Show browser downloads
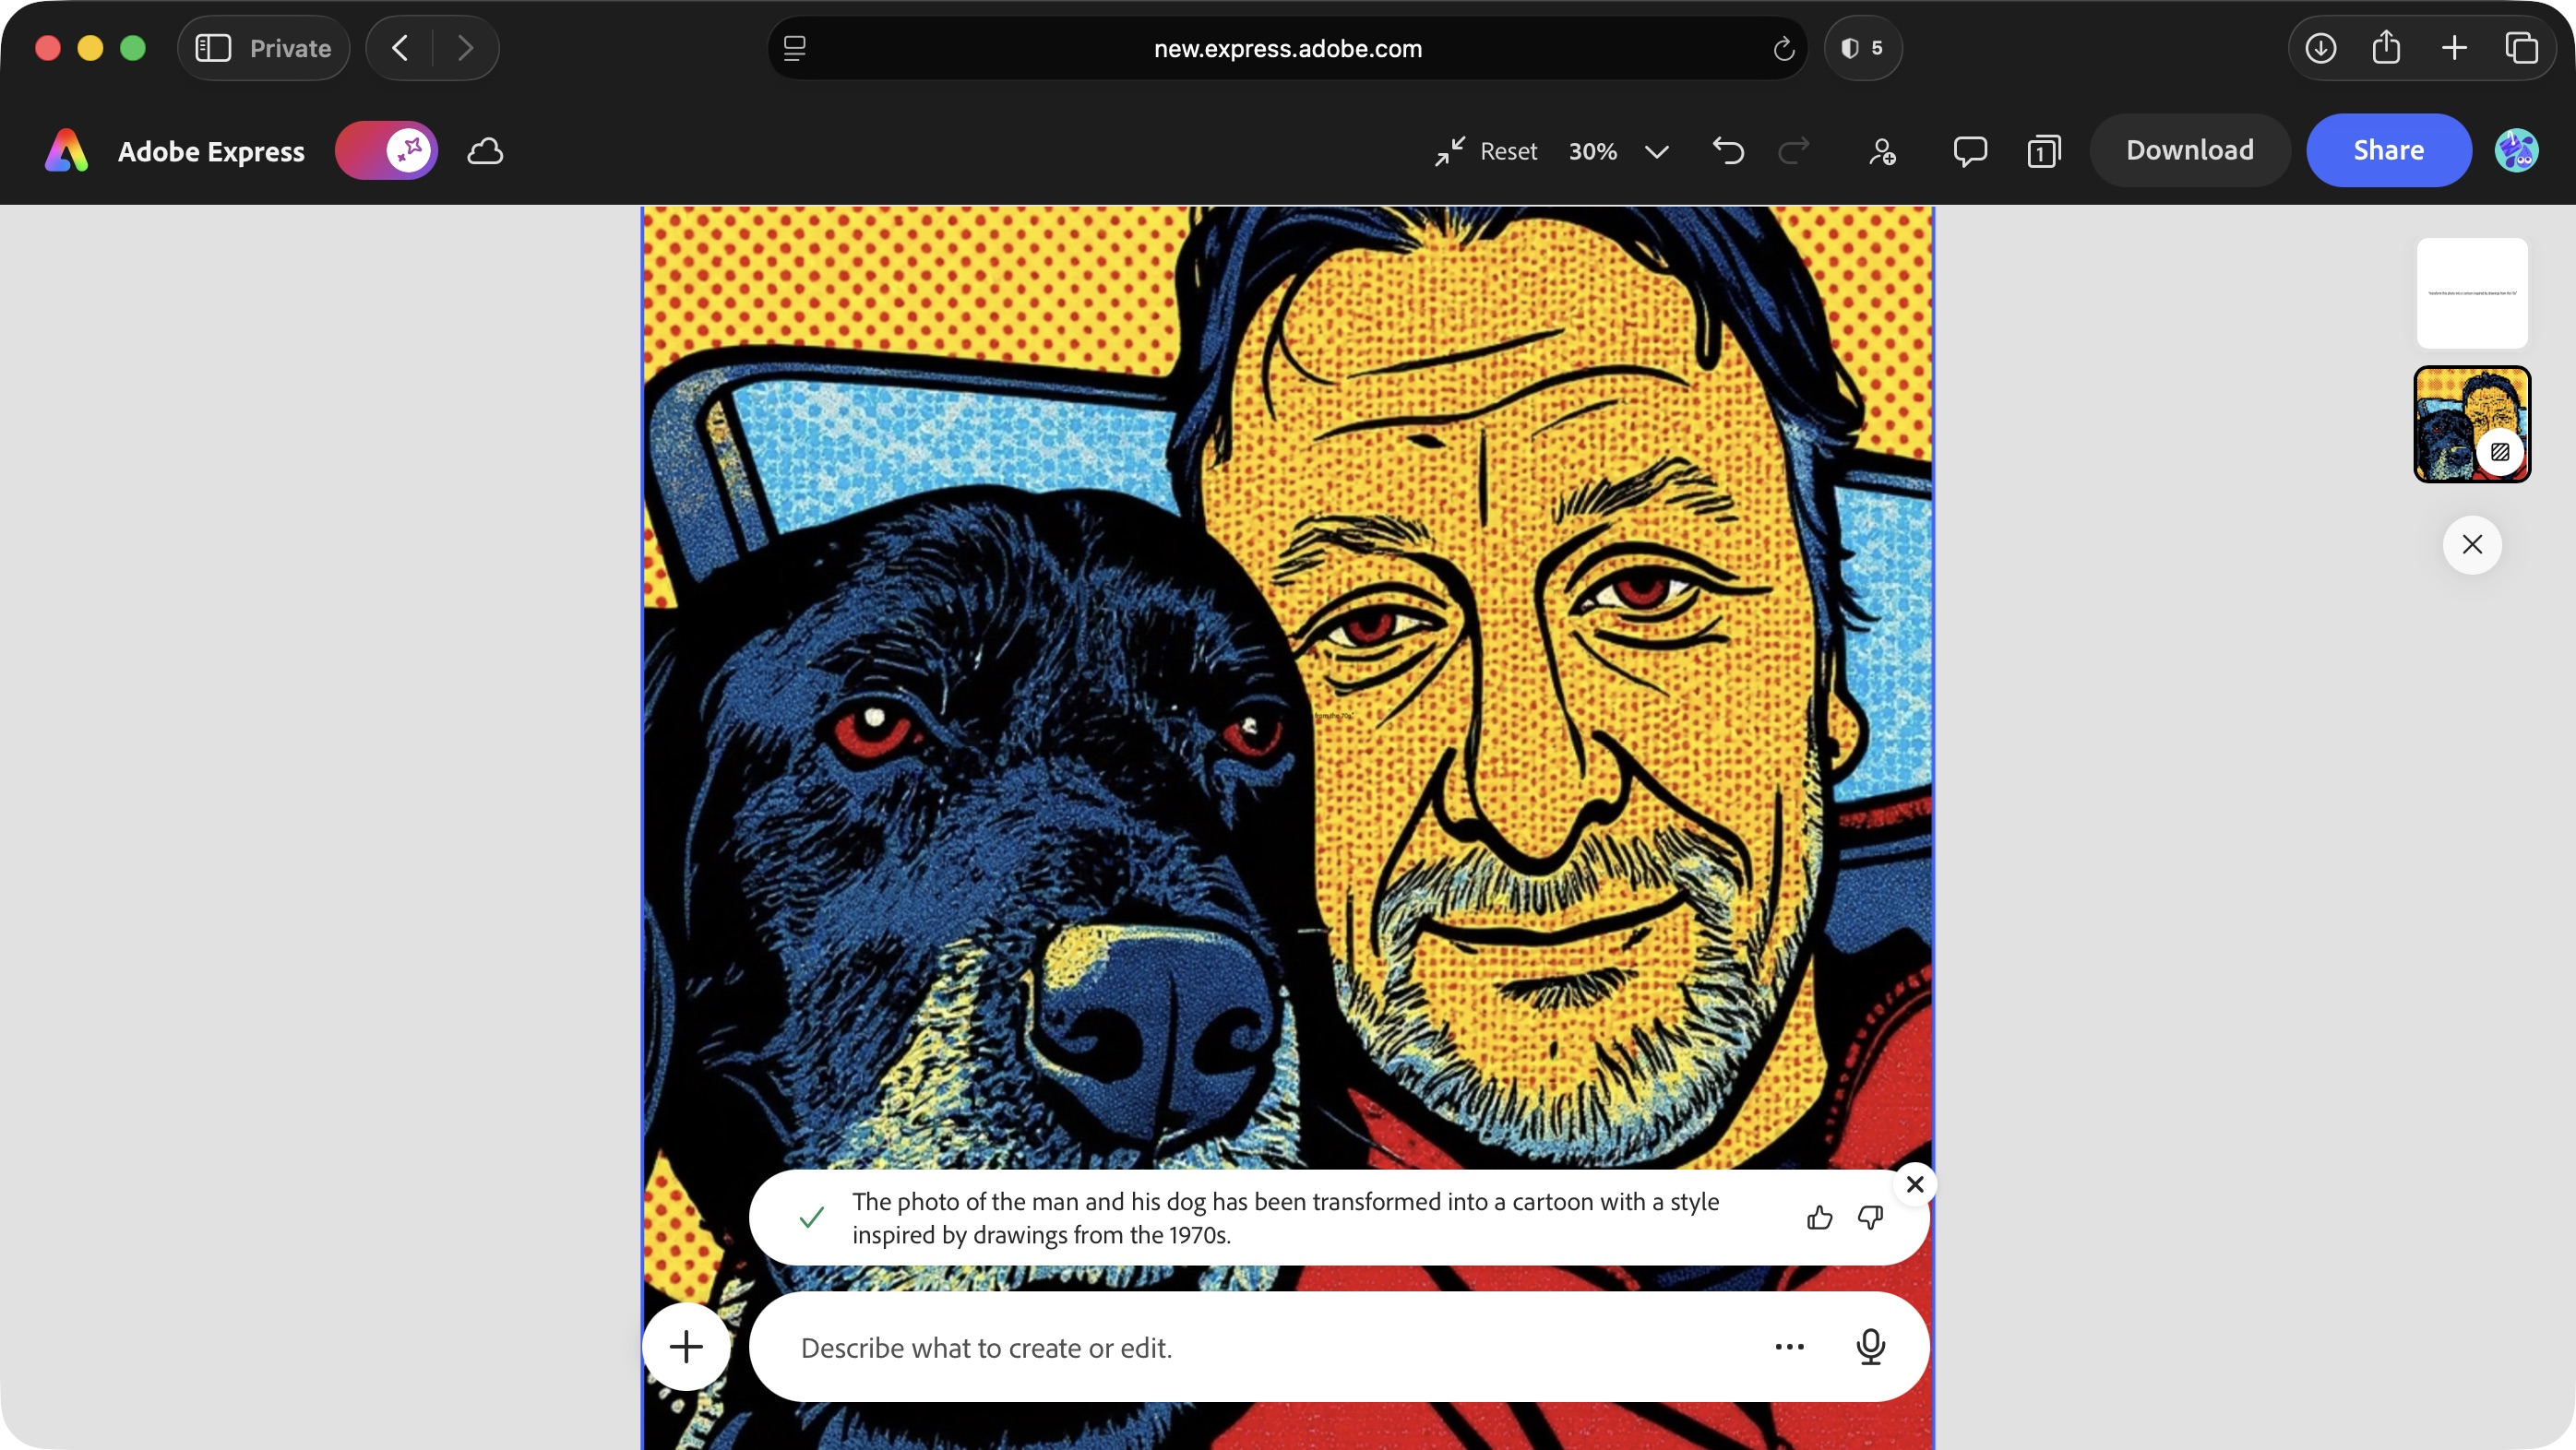This screenshot has width=2576, height=1450. coord(2320,48)
